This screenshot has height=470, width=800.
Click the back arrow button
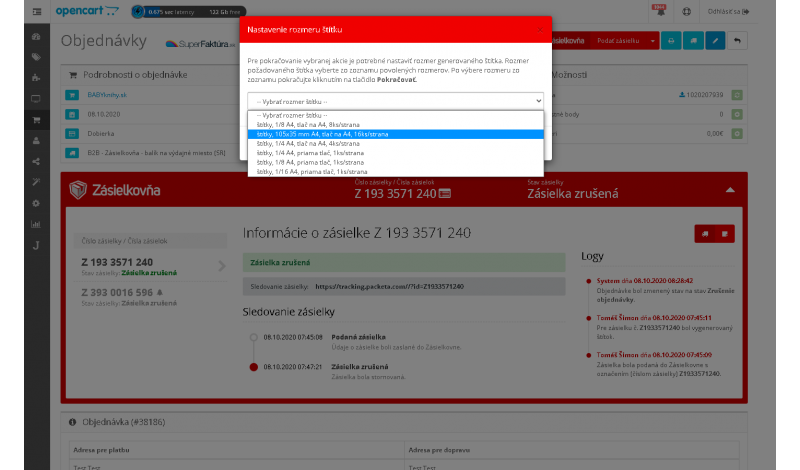(x=737, y=41)
